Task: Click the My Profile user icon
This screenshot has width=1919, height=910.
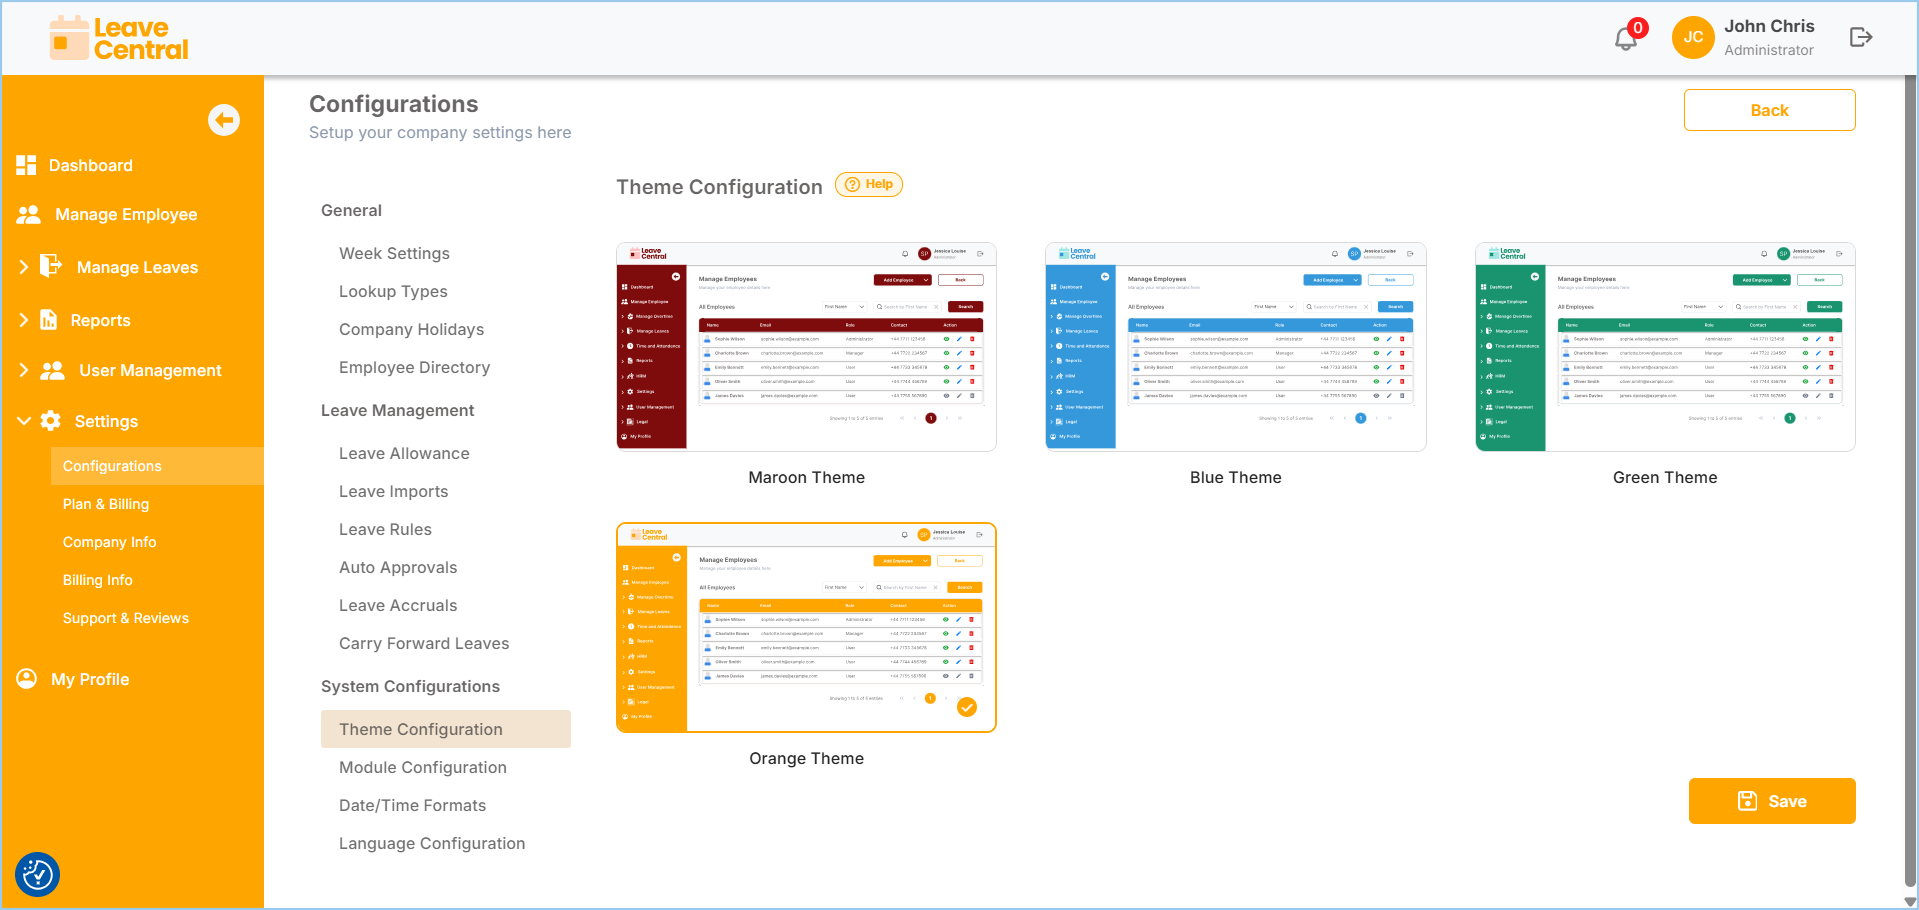Action: click(27, 679)
